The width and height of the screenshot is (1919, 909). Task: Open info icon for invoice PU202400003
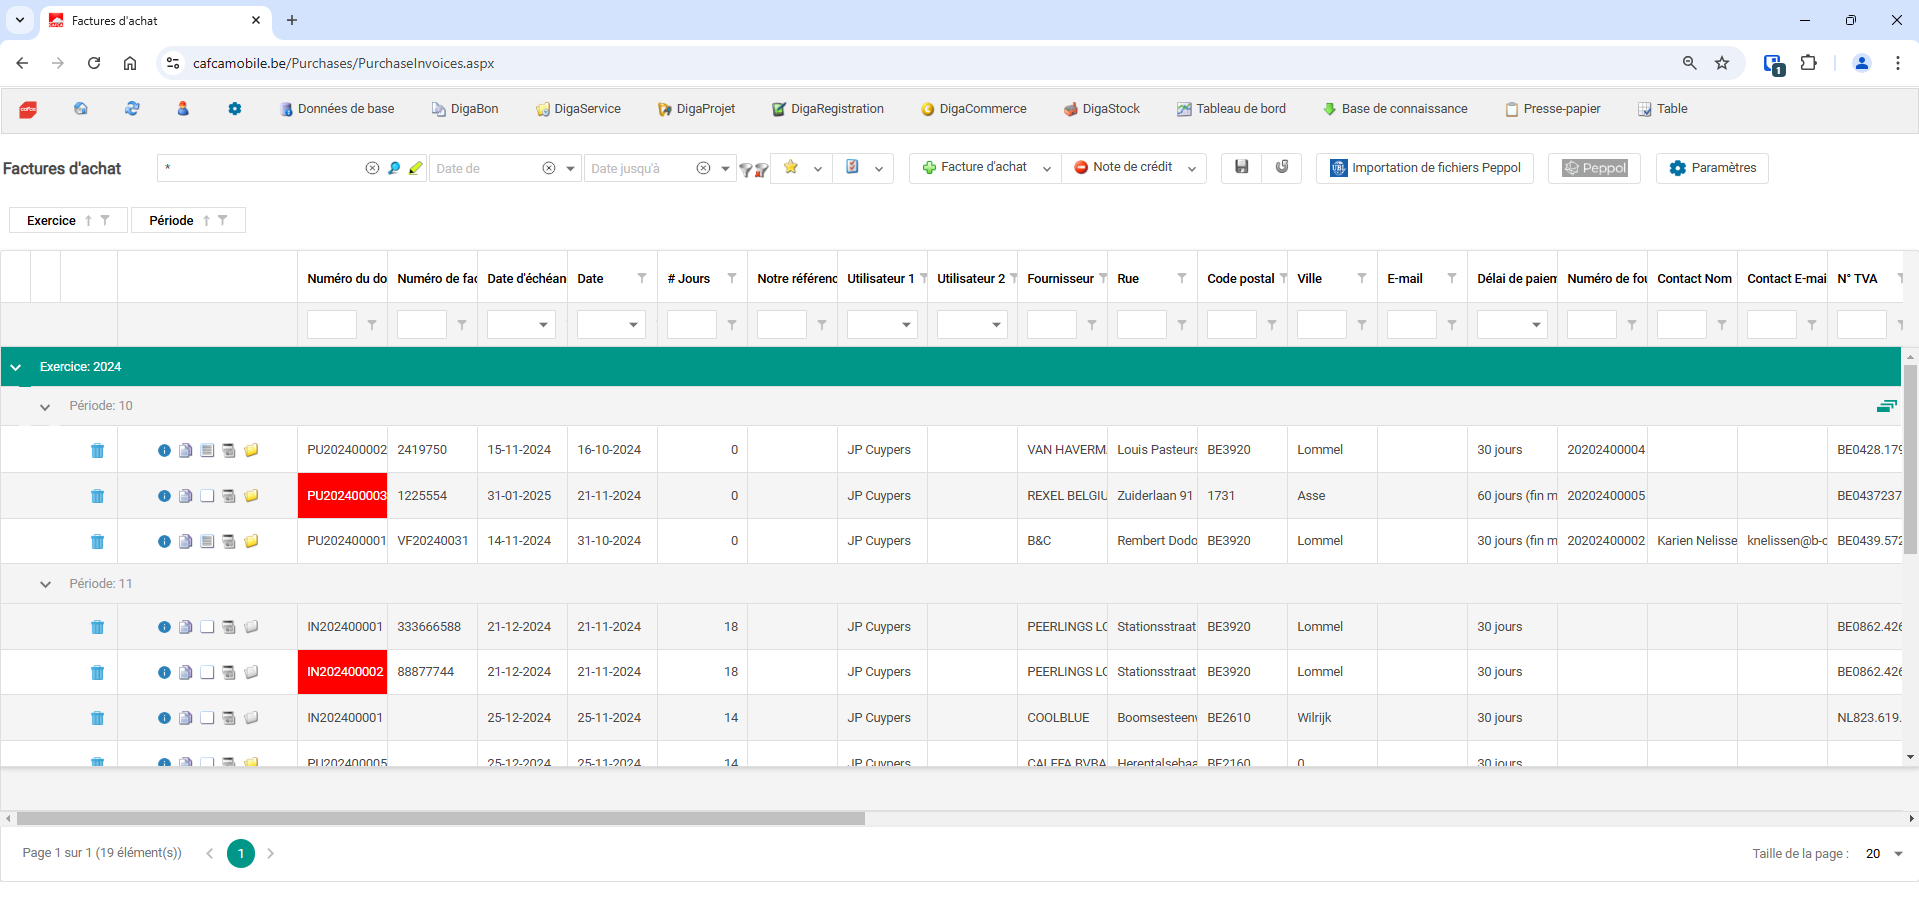click(x=164, y=496)
